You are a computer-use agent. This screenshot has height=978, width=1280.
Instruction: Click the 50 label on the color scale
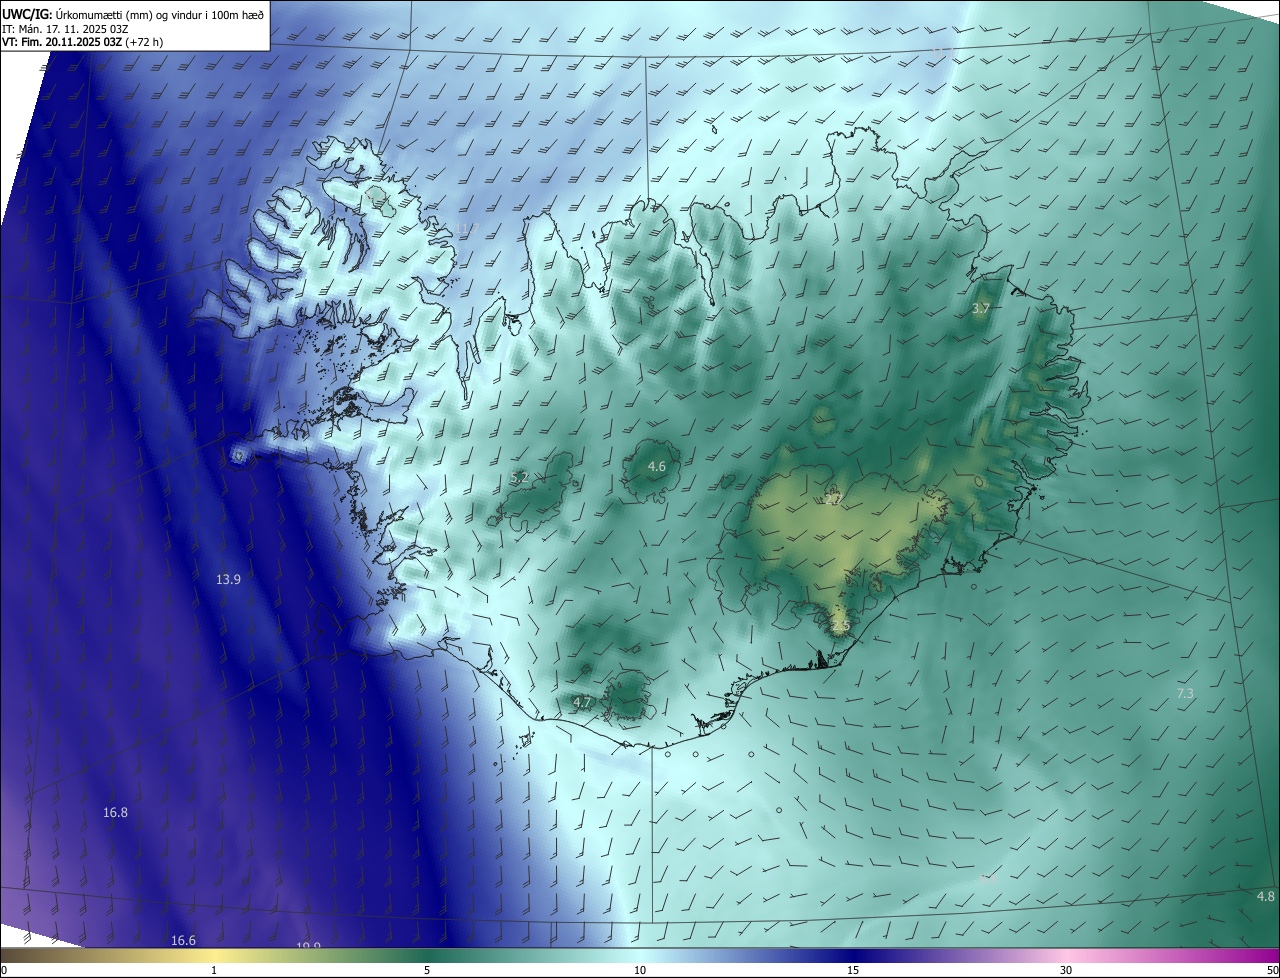(x=1272, y=970)
